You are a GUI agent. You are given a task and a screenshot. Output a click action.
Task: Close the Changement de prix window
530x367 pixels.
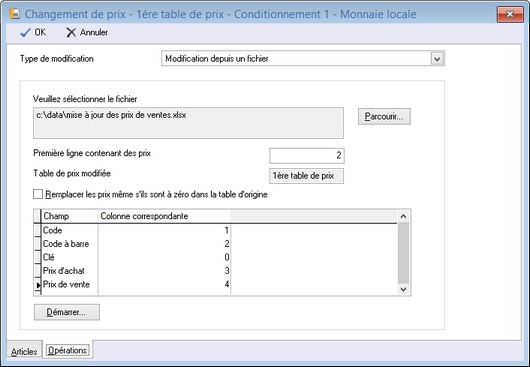pos(510,14)
